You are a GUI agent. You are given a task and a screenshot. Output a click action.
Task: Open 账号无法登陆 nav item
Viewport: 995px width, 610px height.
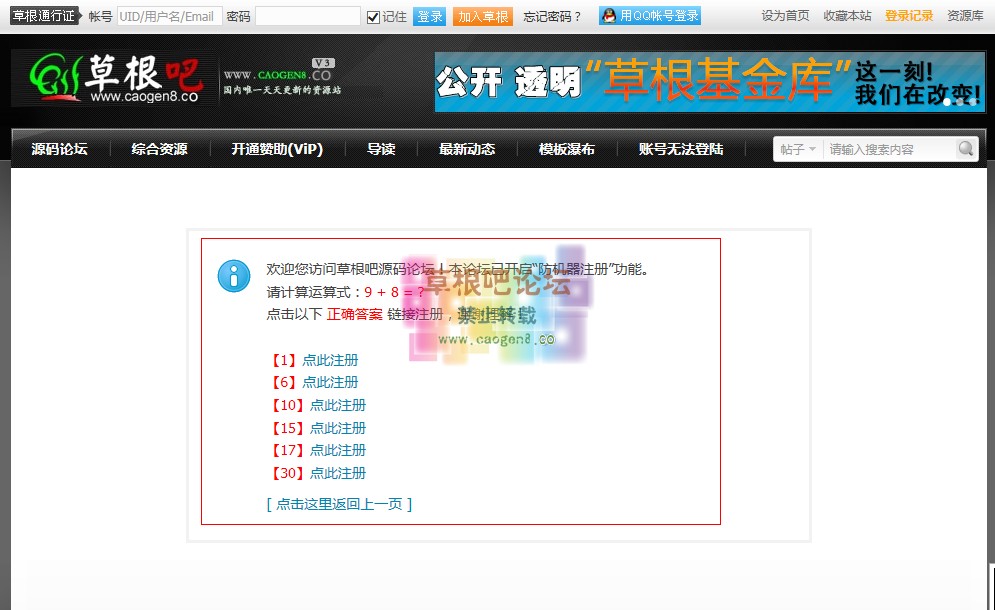(x=680, y=149)
